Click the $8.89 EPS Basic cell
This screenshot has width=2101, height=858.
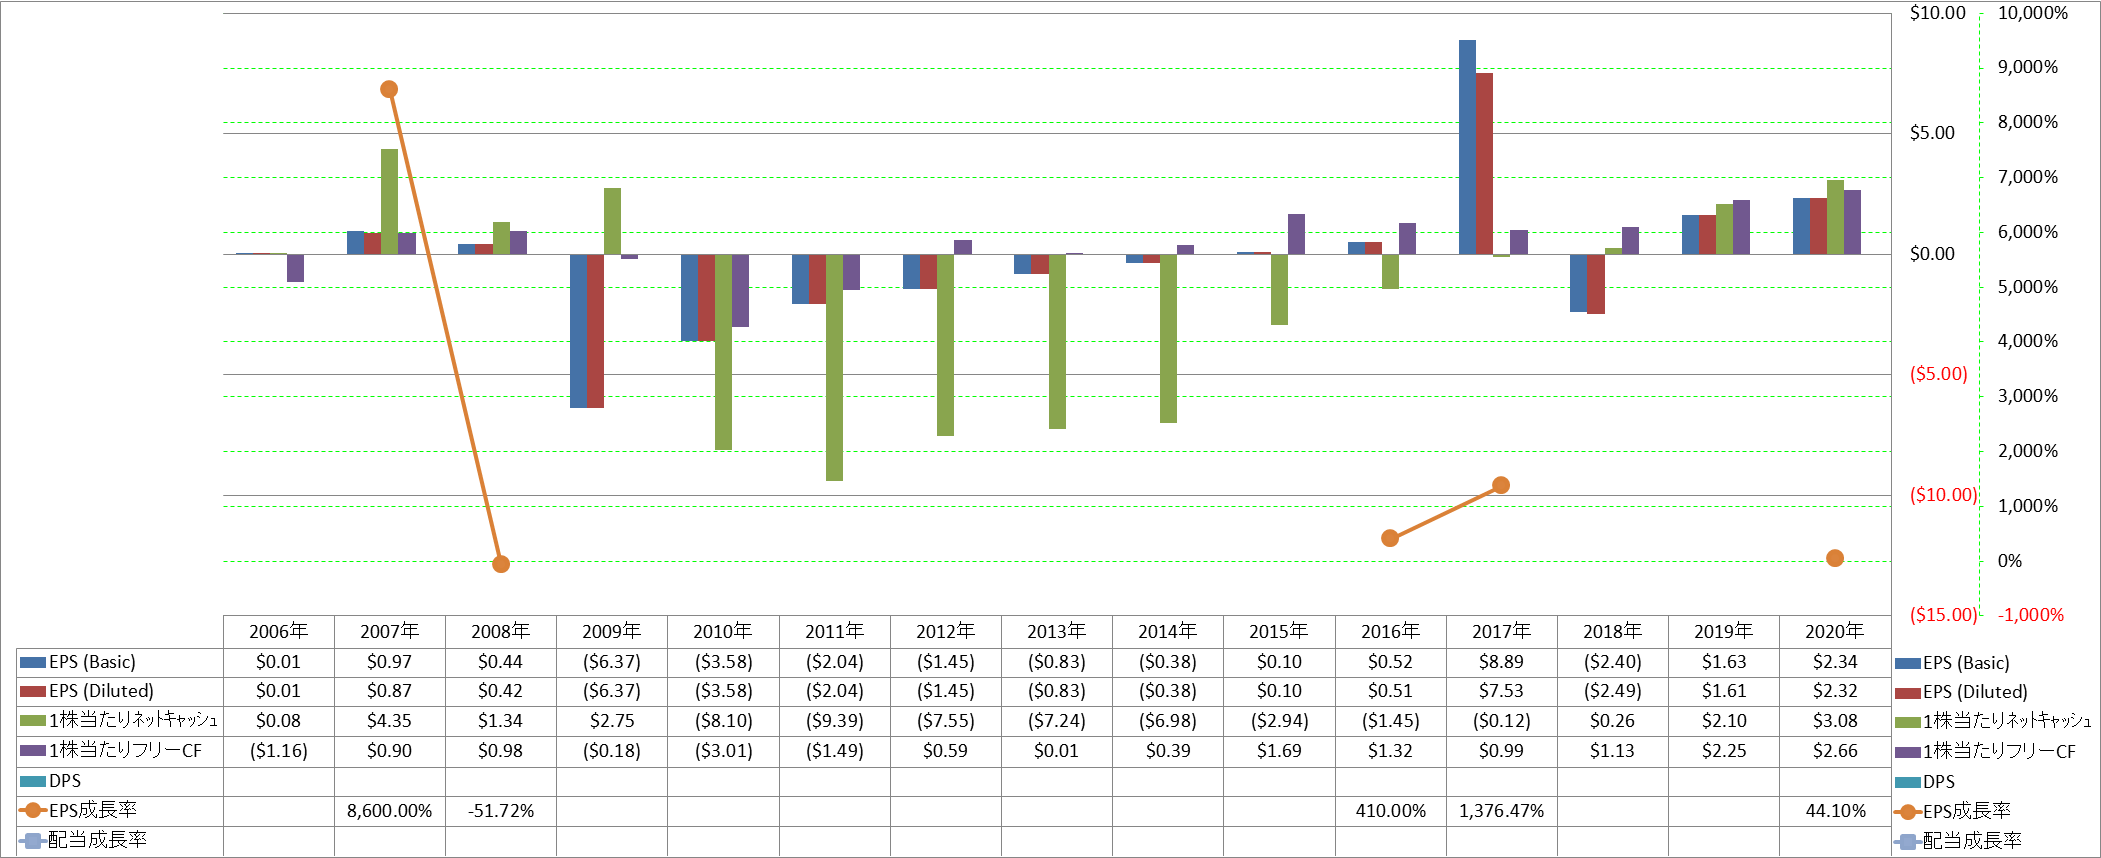[1501, 662]
